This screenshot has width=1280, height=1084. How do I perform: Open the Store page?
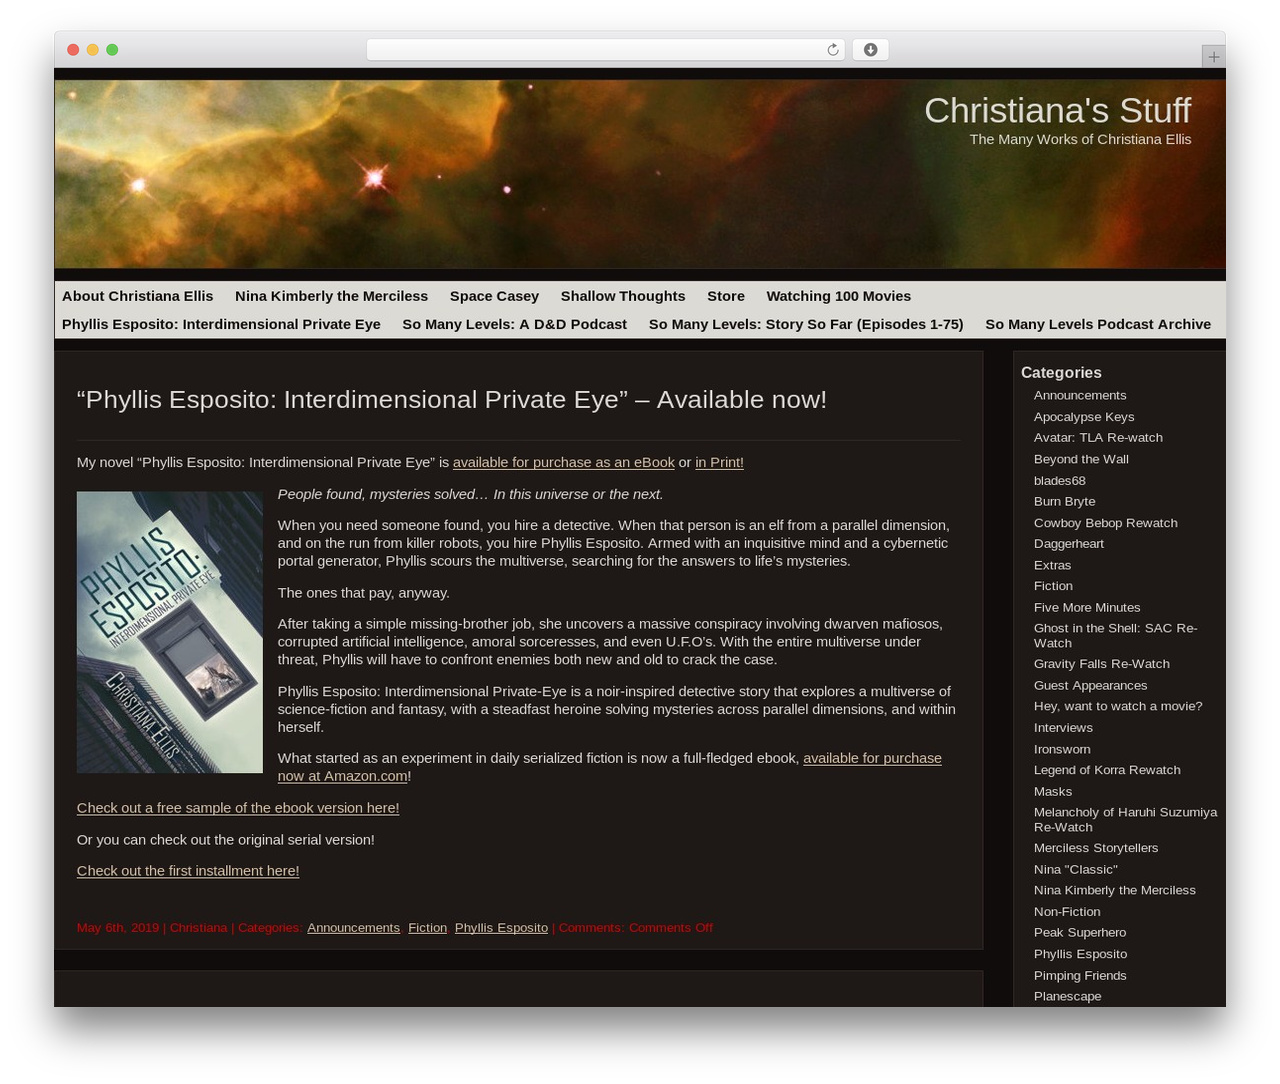click(726, 296)
